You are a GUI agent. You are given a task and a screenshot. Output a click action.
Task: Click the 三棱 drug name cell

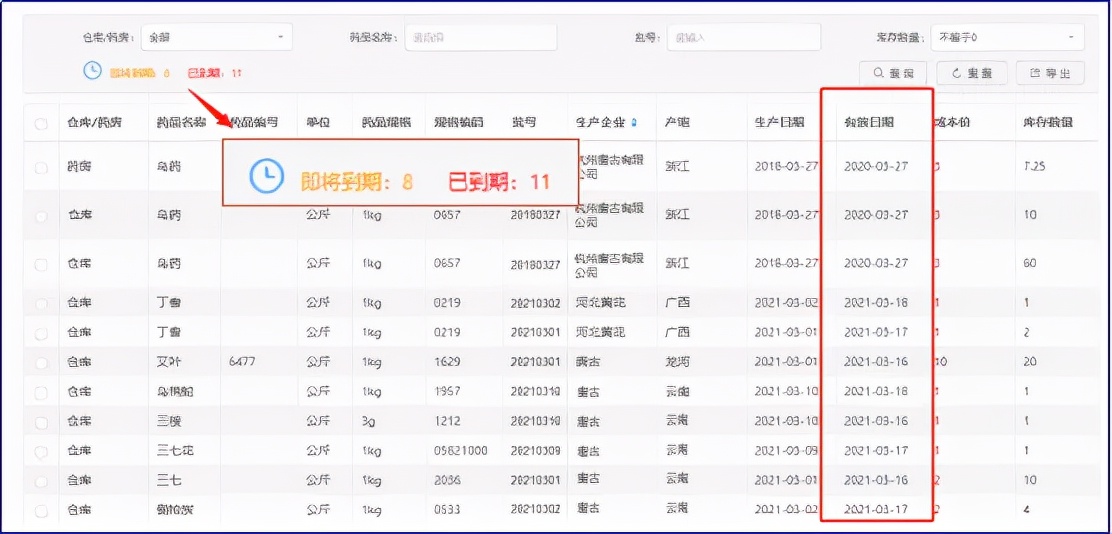(x=169, y=421)
